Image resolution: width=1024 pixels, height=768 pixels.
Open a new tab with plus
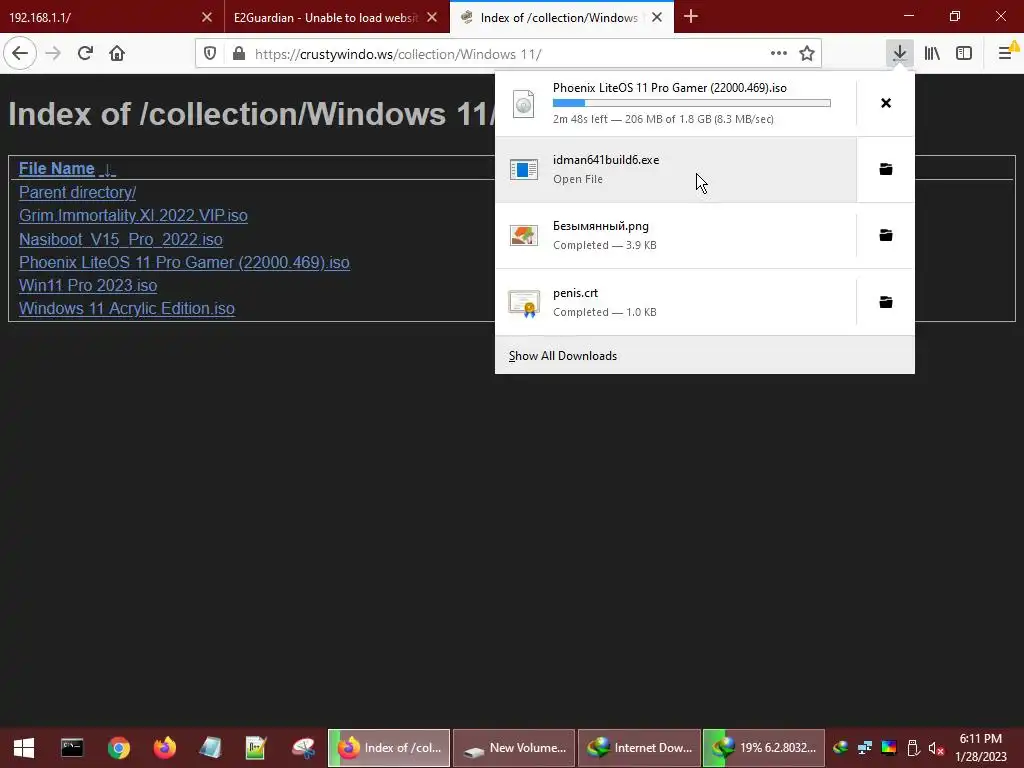[691, 17]
